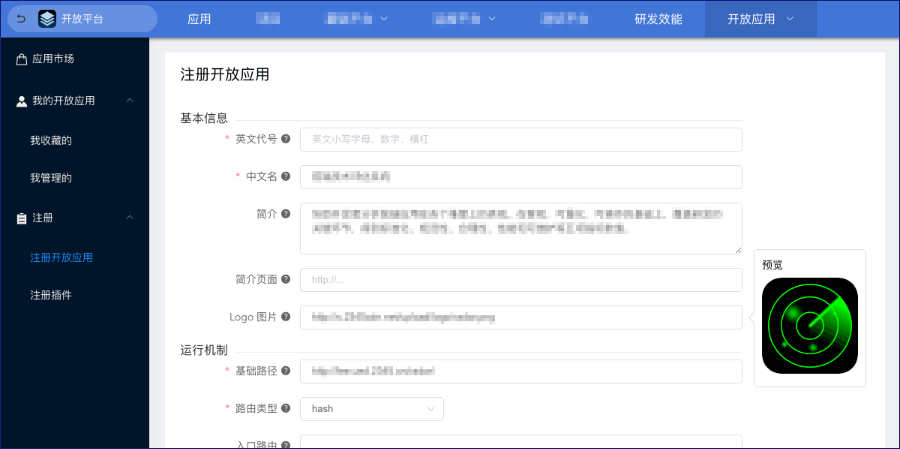Screen dimensions: 900x449
Task: Expand the 开放应用 top menu chevron
Action: (790, 19)
